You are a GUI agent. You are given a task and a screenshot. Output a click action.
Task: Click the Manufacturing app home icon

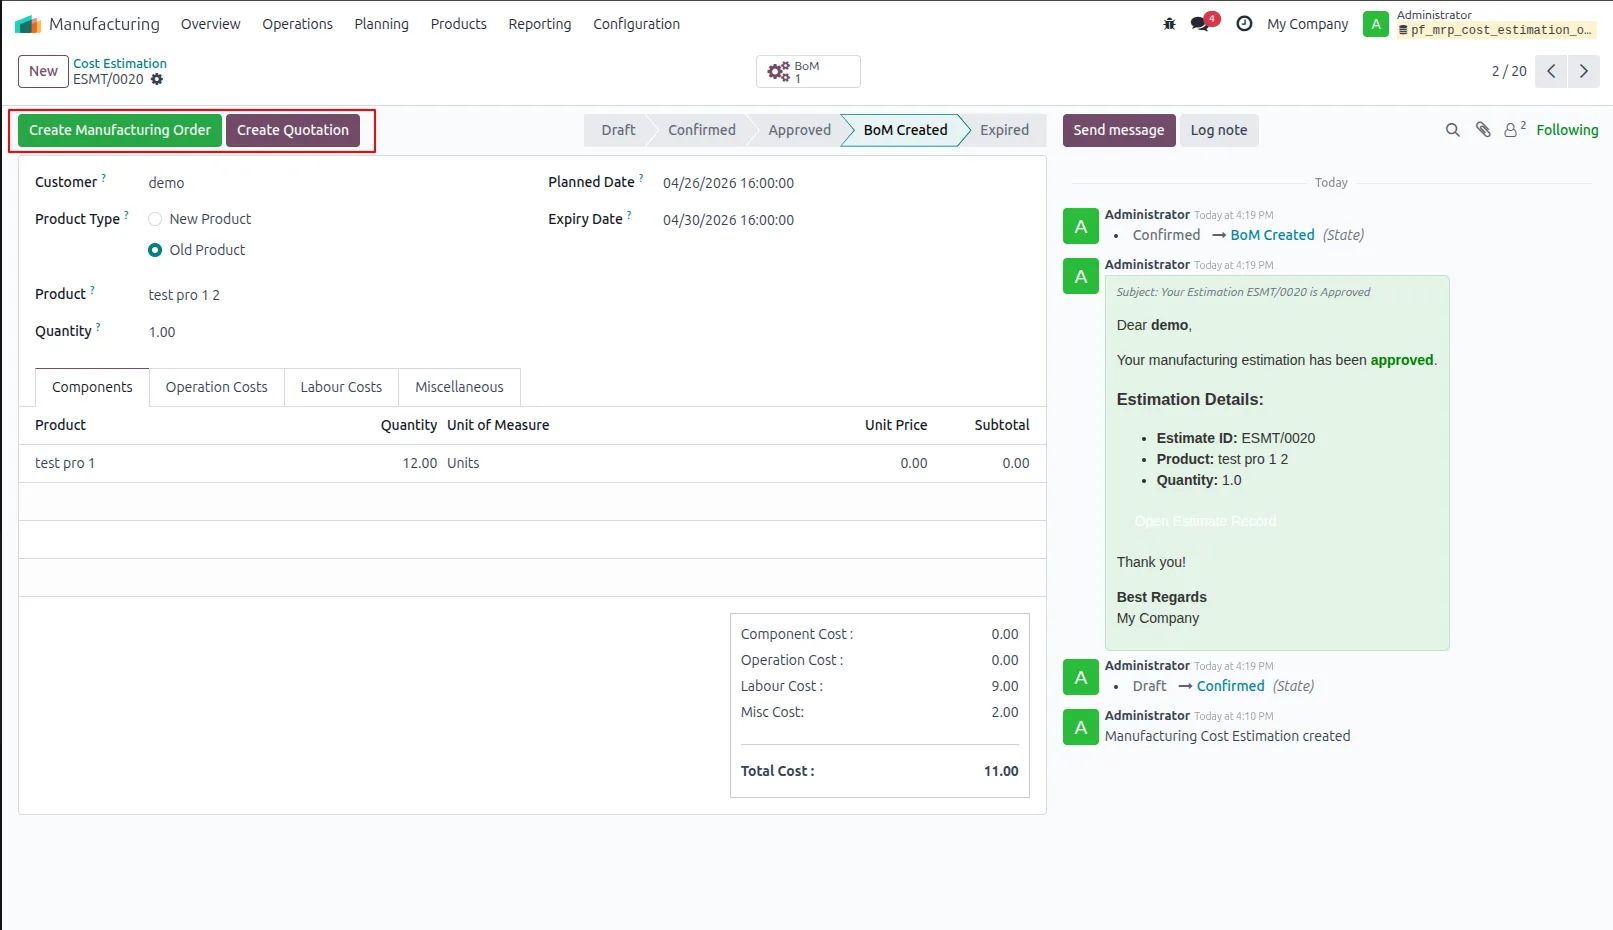[x=28, y=24]
